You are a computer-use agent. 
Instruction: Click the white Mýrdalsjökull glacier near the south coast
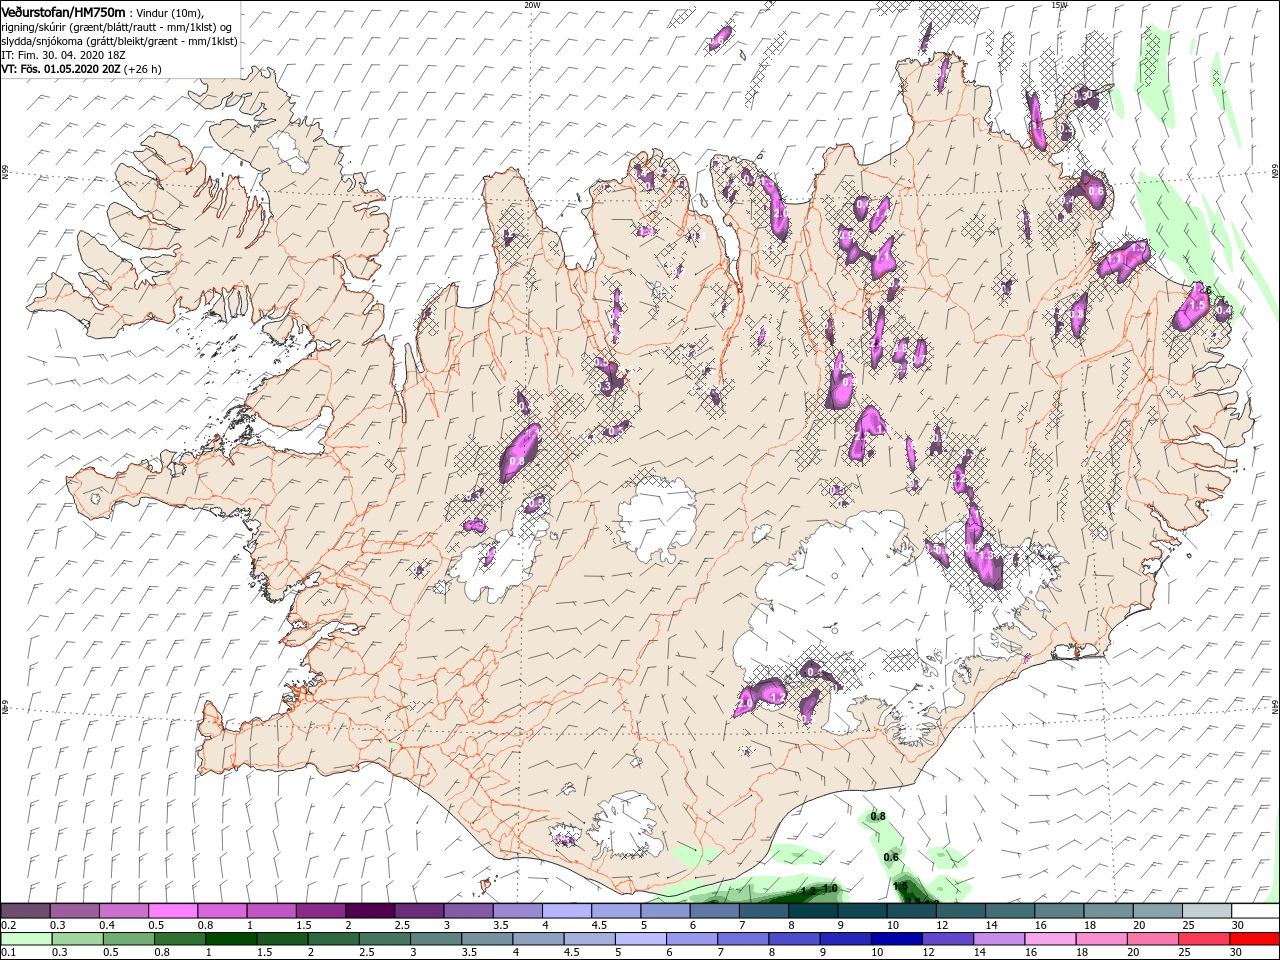pyautogui.click(x=626, y=826)
